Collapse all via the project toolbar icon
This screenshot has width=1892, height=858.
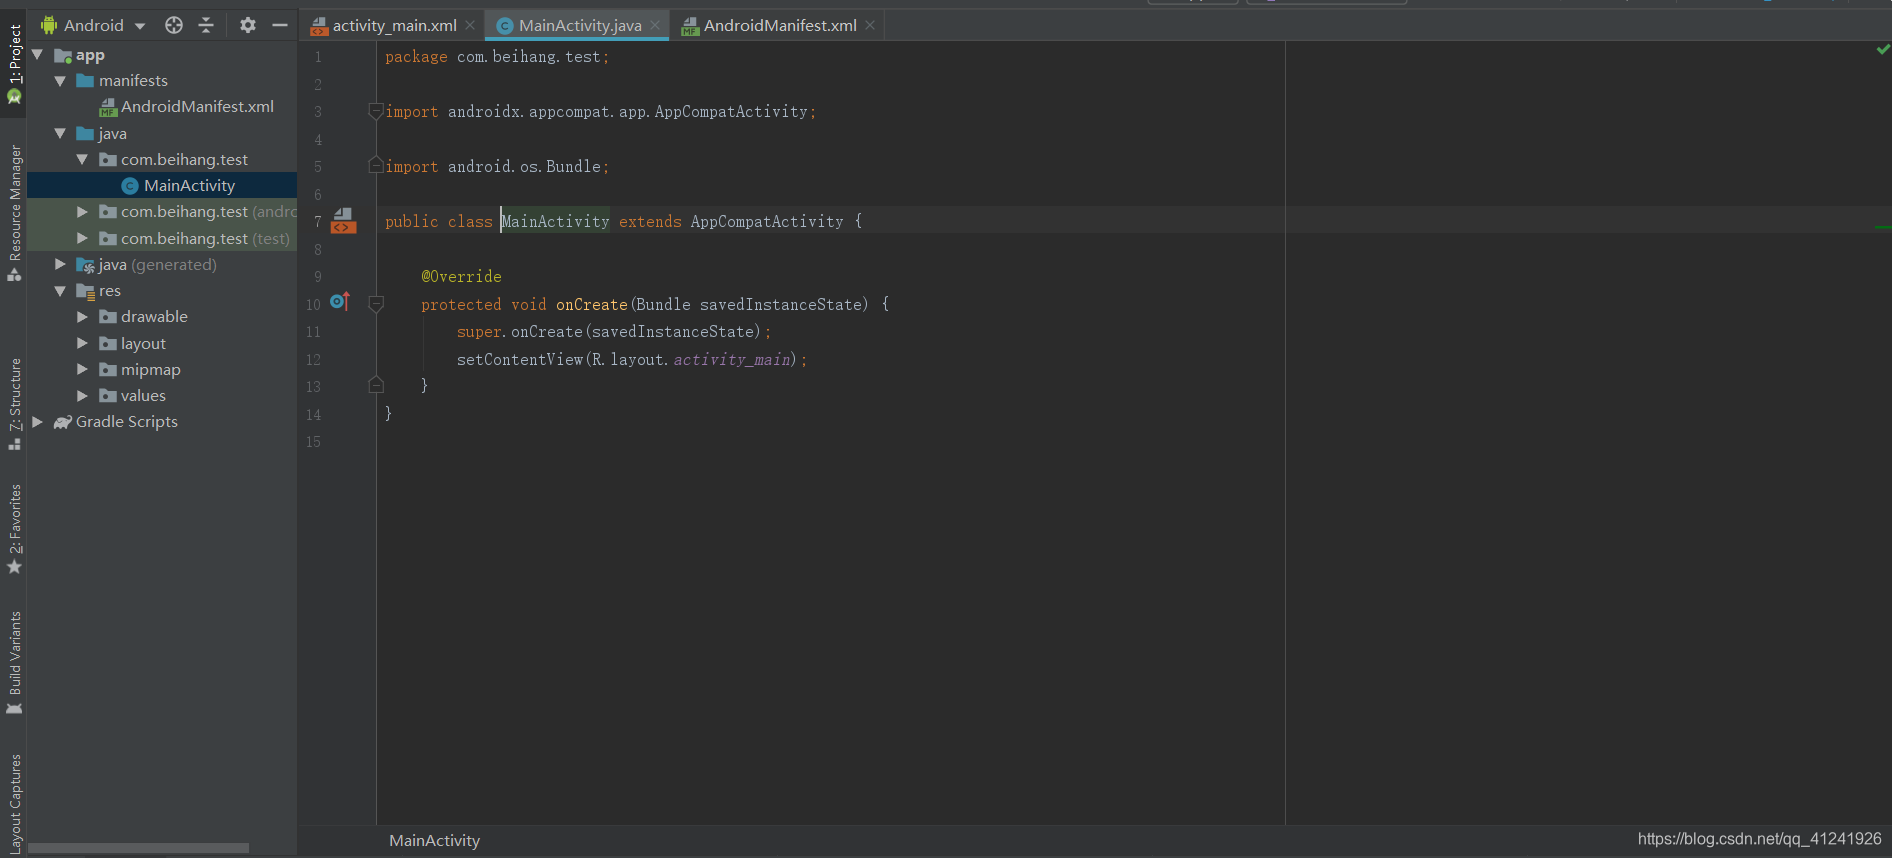tap(206, 25)
